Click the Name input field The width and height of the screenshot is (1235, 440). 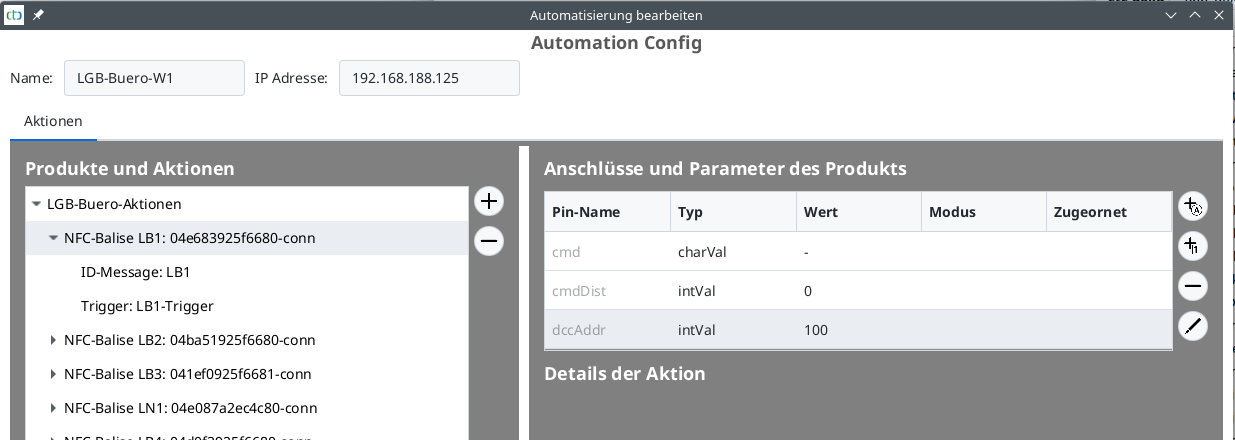[154, 78]
